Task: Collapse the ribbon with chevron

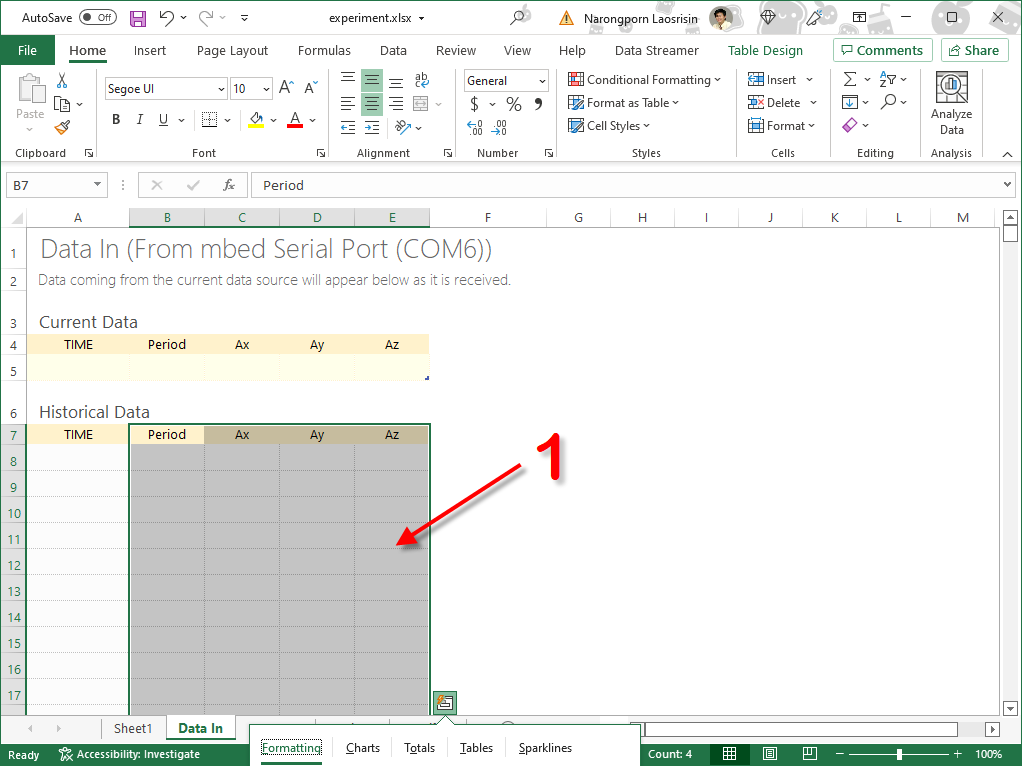Action: click(x=1007, y=154)
